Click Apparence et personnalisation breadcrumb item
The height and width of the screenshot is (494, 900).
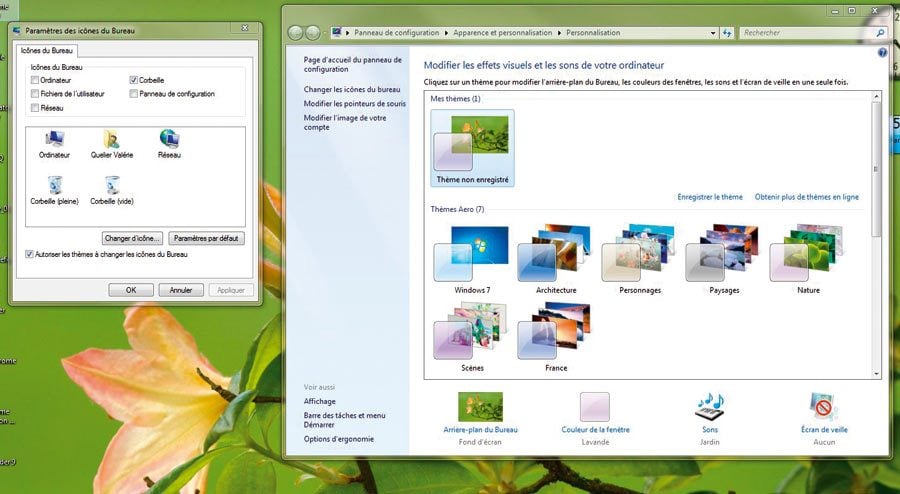[502, 33]
